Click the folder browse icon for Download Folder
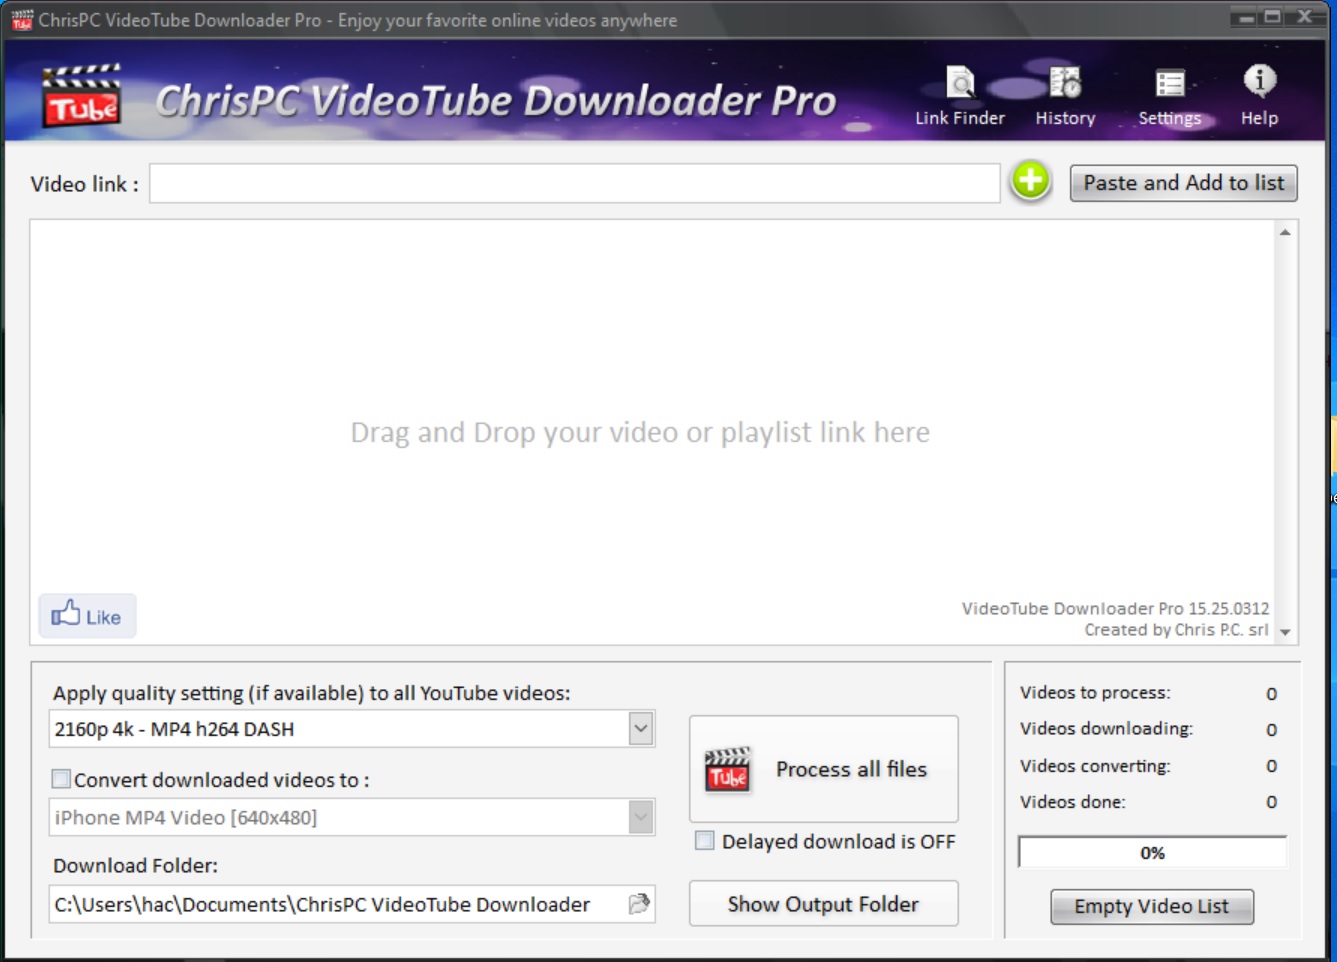The height and width of the screenshot is (962, 1337). [x=639, y=904]
